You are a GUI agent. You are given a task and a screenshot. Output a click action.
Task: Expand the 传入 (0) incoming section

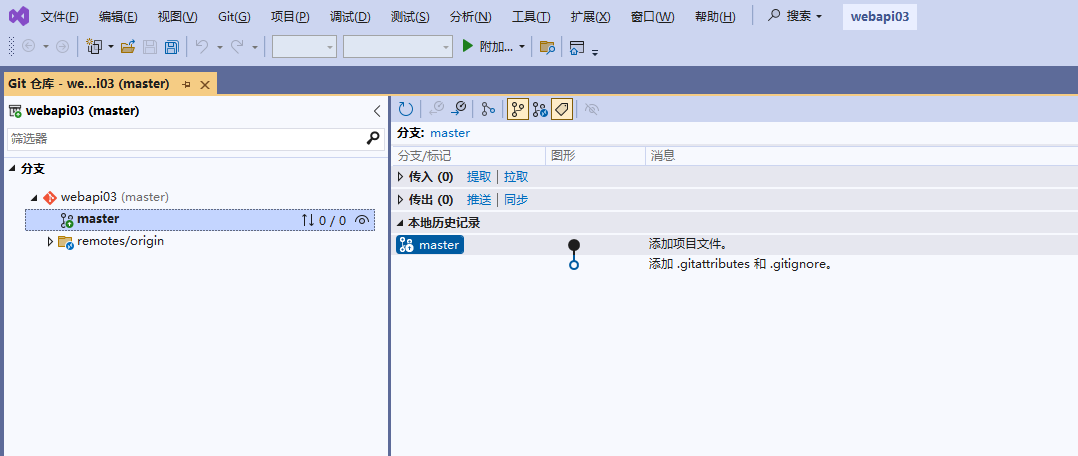click(401, 177)
